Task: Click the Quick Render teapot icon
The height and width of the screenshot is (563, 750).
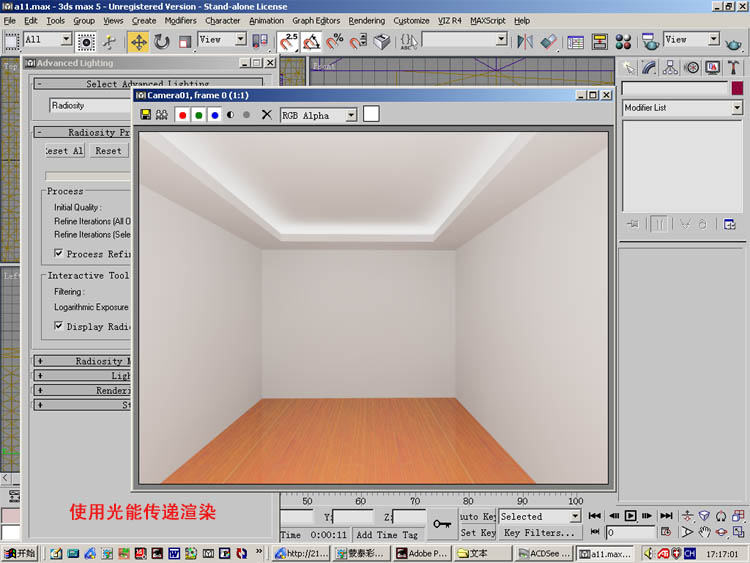Action: [733, 44]
